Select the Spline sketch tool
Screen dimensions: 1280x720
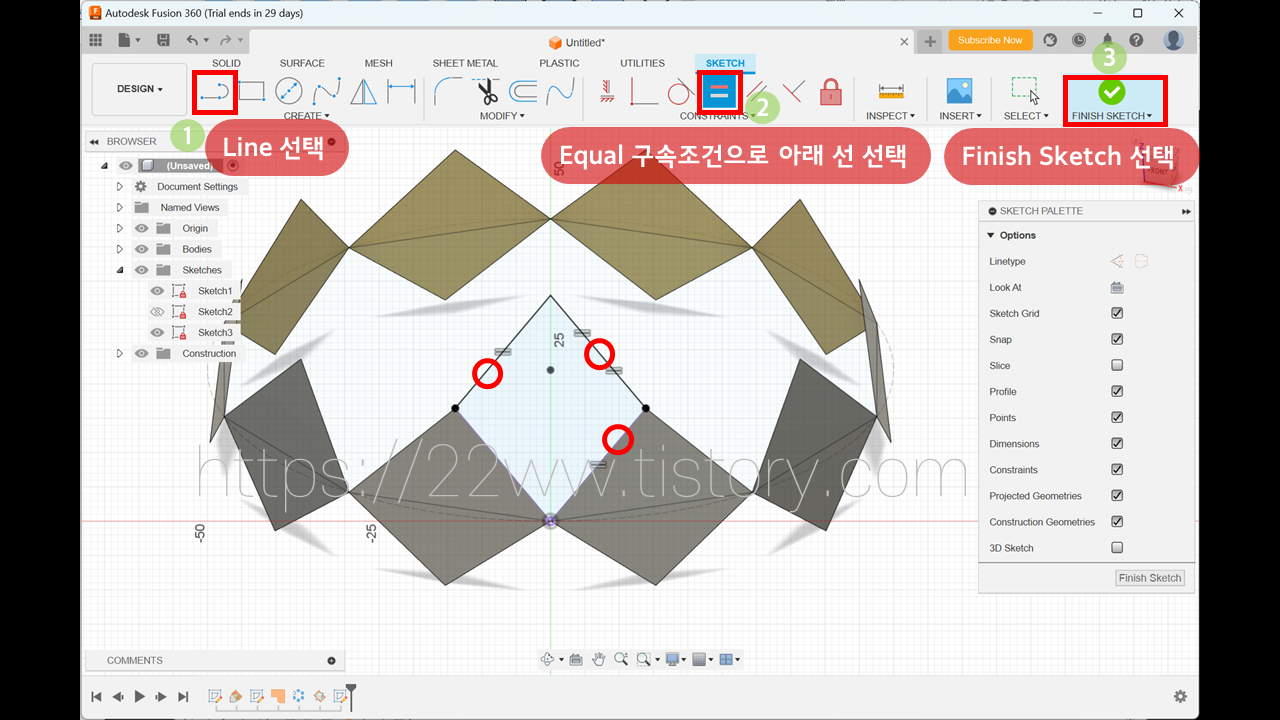tap(326, 92)
